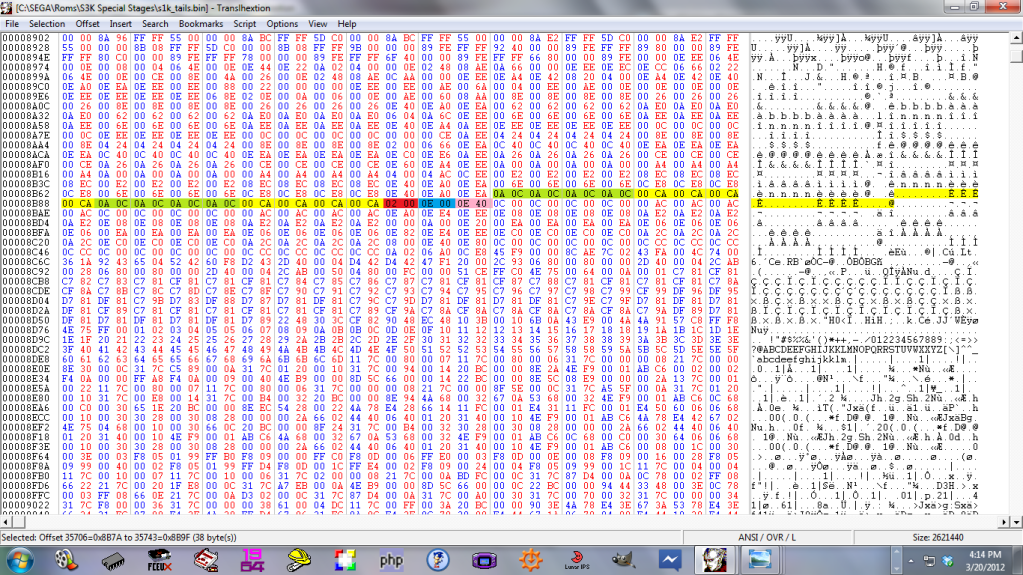Viewport: 1023px width, 575px height.
Task: Open the clock showing 4:14 PM
Action: tap(985, 561)
